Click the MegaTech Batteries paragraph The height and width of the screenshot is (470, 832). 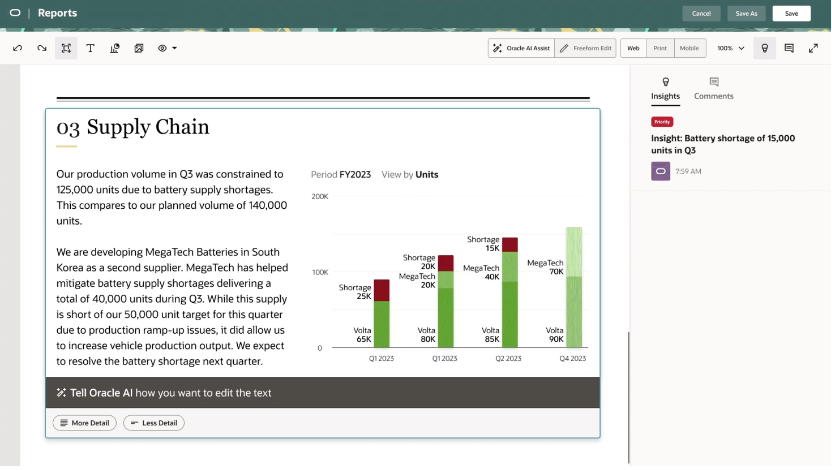[172, 307]
